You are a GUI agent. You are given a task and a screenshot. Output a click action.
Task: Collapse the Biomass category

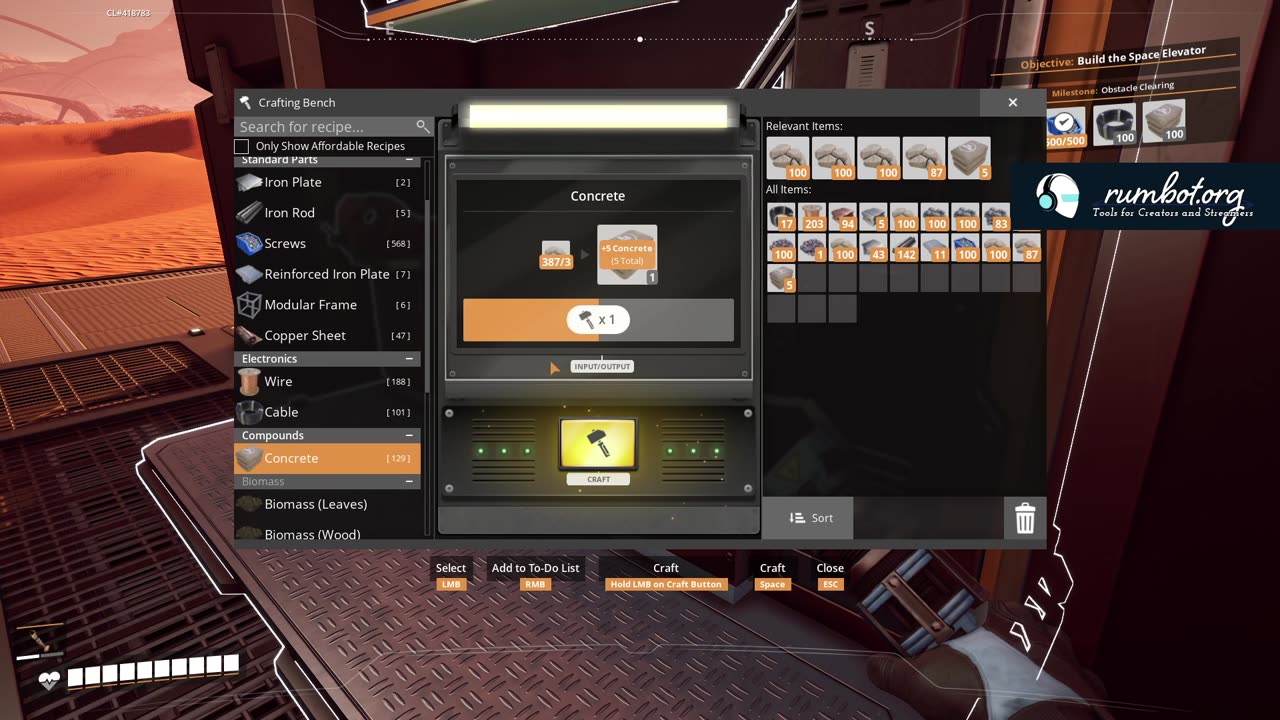coord(409,482)
